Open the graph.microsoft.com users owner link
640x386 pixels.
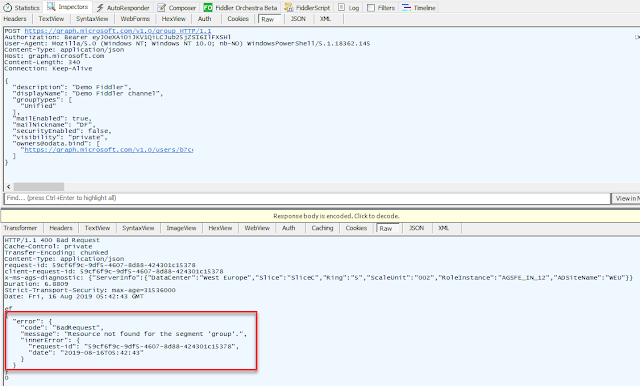(x=109, y=150)
